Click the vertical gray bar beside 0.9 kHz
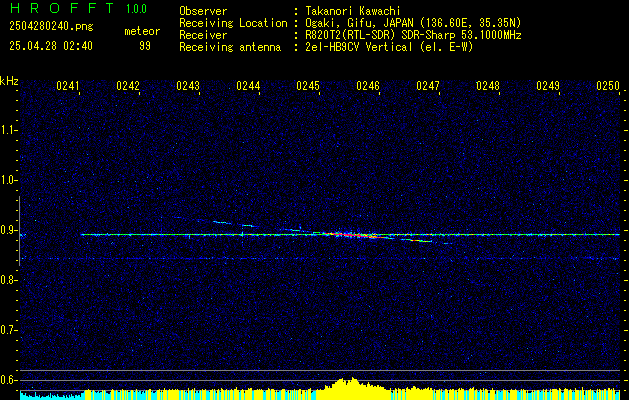 coord(19,231)
